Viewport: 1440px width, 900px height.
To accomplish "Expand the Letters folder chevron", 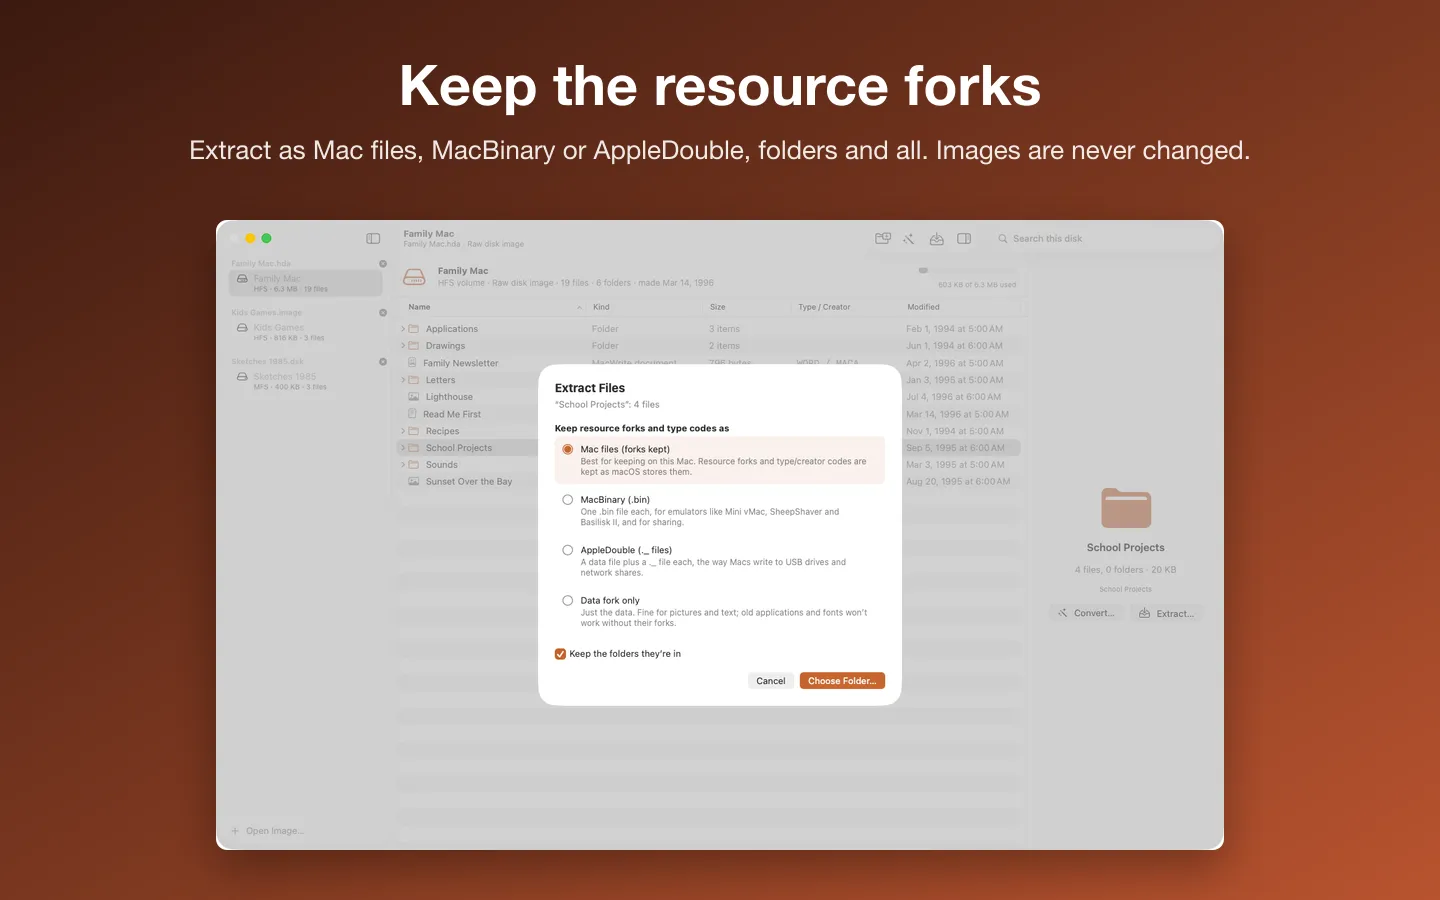I will 403,380.
